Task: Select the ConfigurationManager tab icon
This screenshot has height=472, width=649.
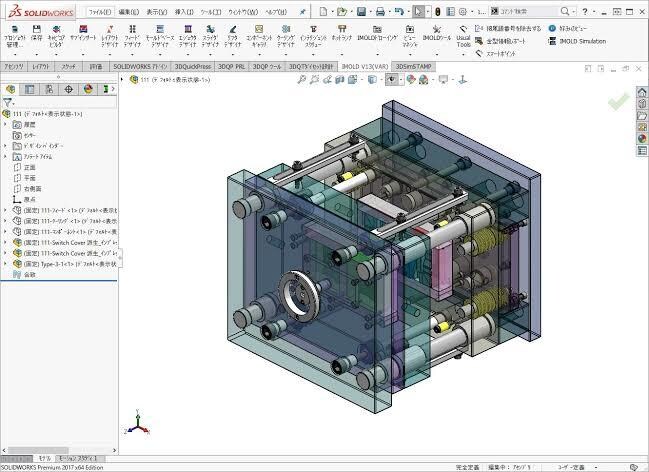Action: point(49,89)
